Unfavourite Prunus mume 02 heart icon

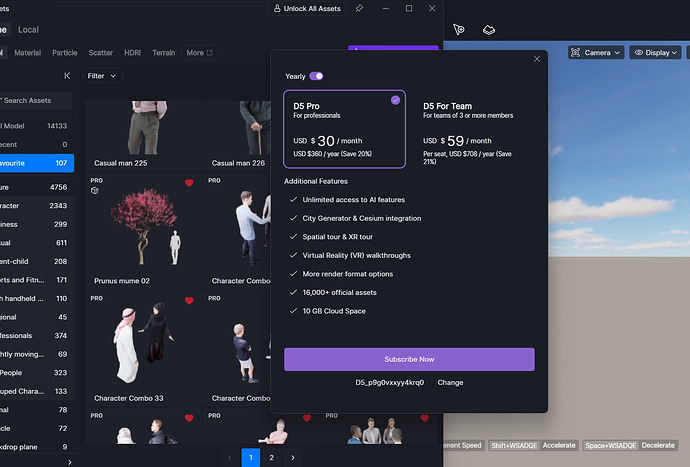tap(189, 183)
